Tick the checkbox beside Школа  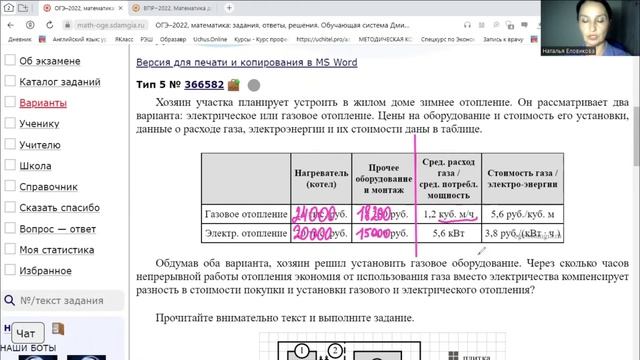click(10, 165)
